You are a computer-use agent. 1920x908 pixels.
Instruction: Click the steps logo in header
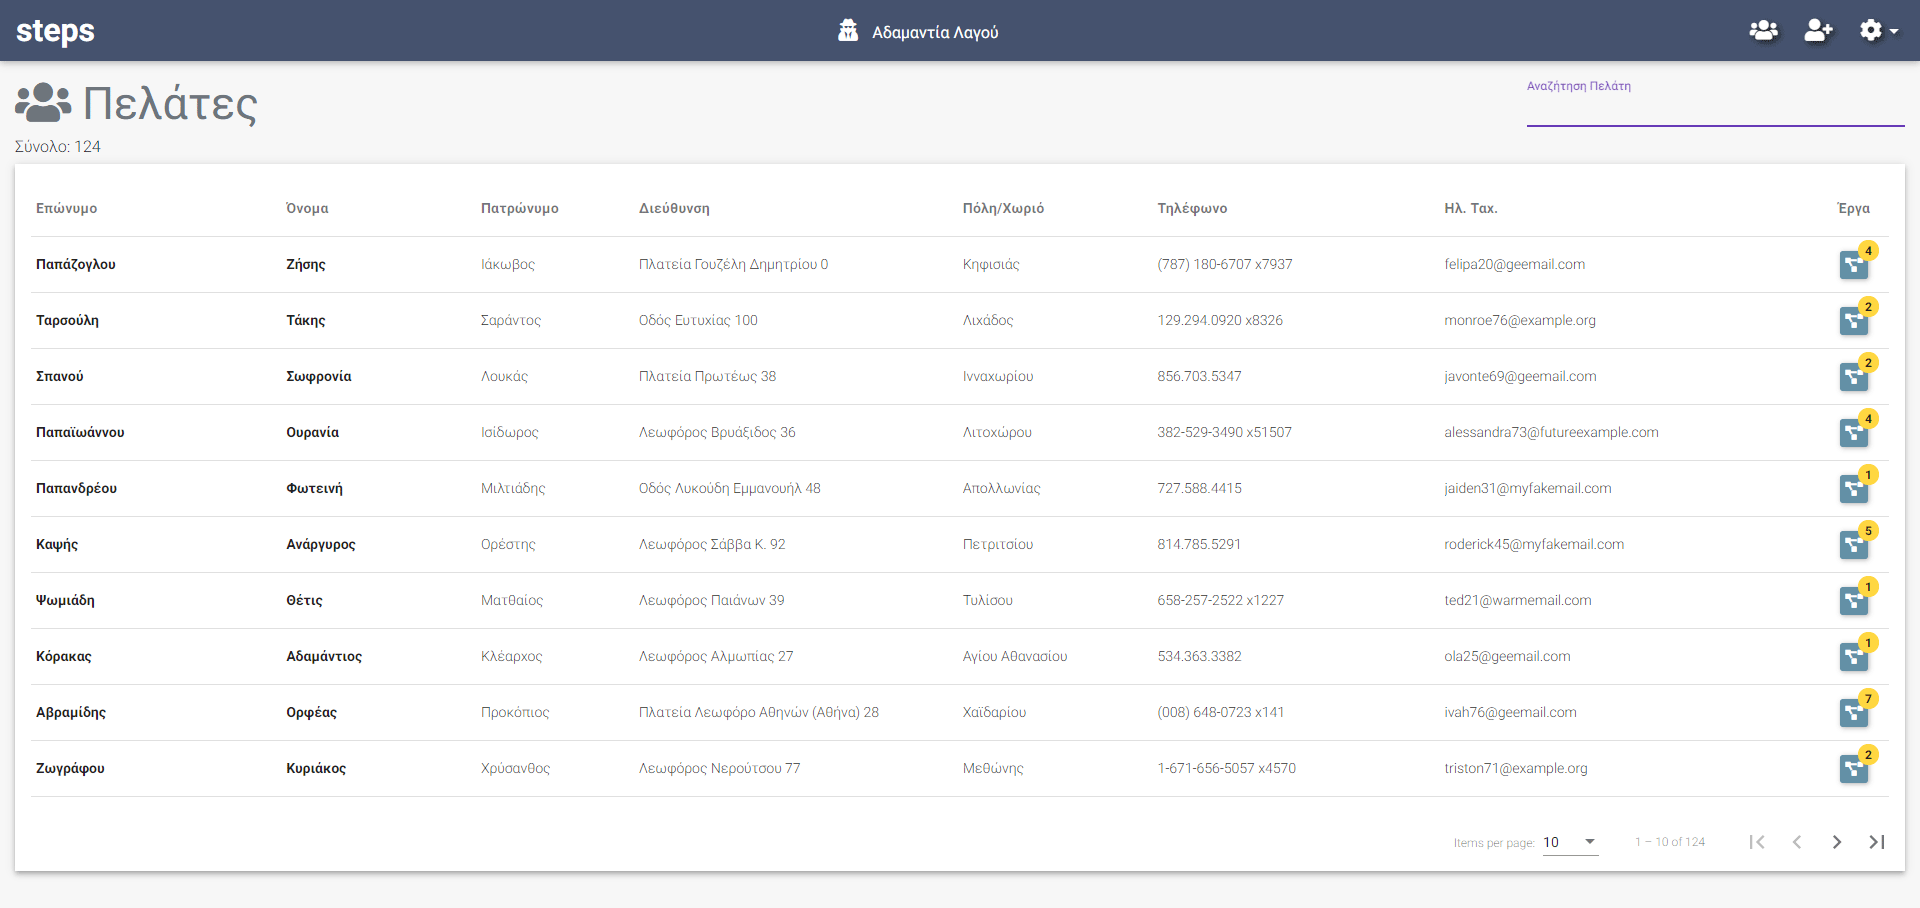(55, 31)
